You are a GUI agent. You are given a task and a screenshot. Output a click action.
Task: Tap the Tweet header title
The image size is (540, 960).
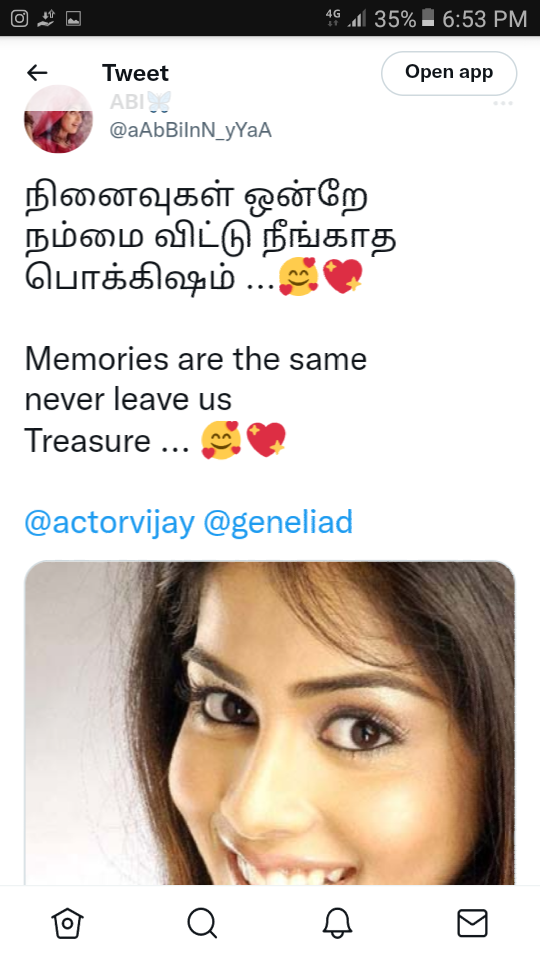pyautogui.click(x=135, y=73)
